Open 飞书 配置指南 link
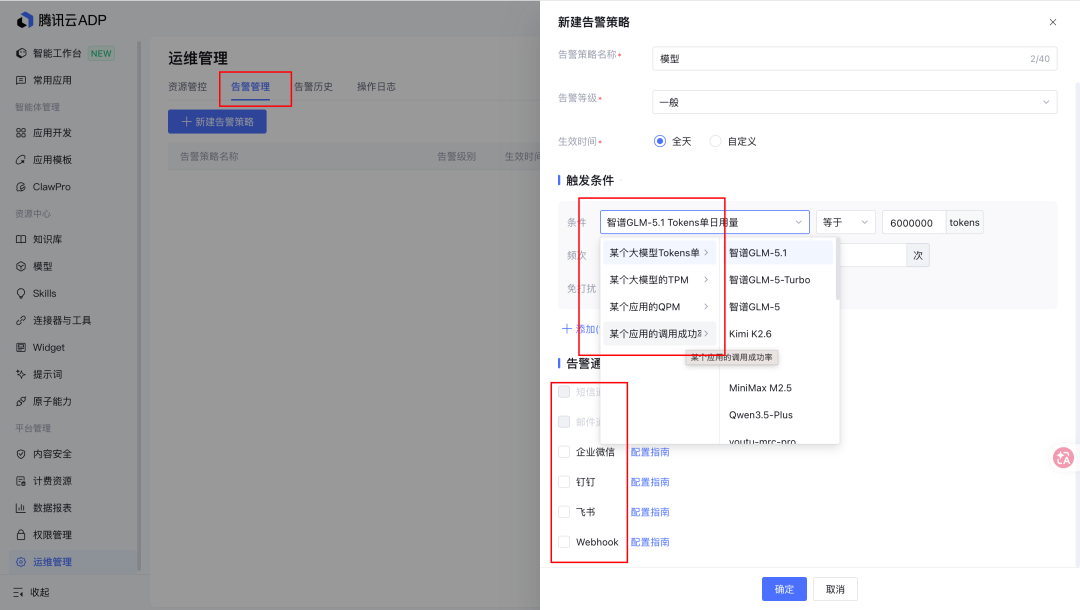 [650, 512]
